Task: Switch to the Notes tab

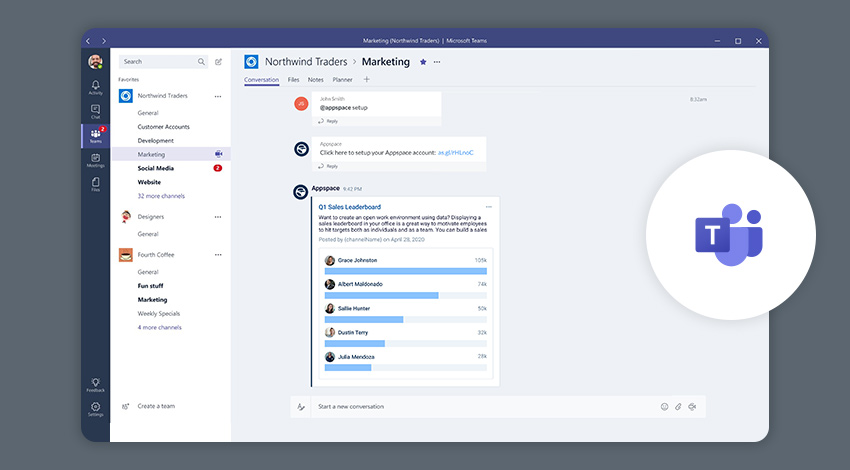Action: [x=315, y=80]
